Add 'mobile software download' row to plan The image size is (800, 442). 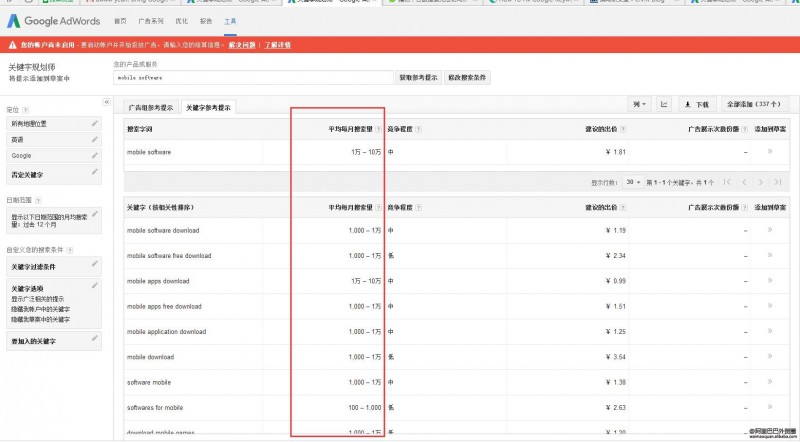click(x=769, y=231)
